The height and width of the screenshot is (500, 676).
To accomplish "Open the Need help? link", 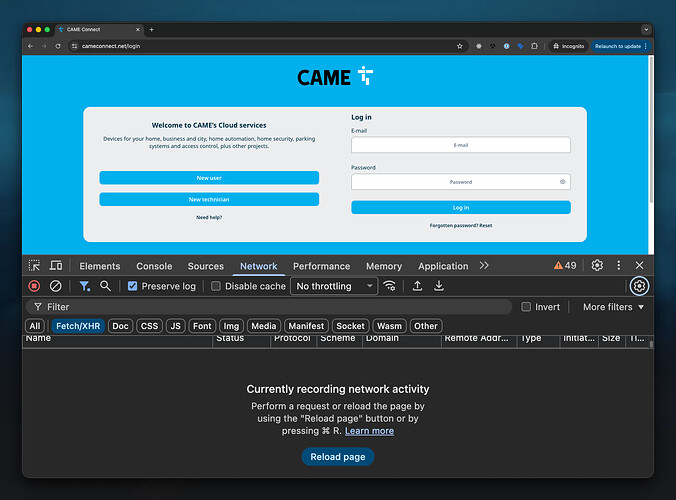I will click(x=209, y=217).
